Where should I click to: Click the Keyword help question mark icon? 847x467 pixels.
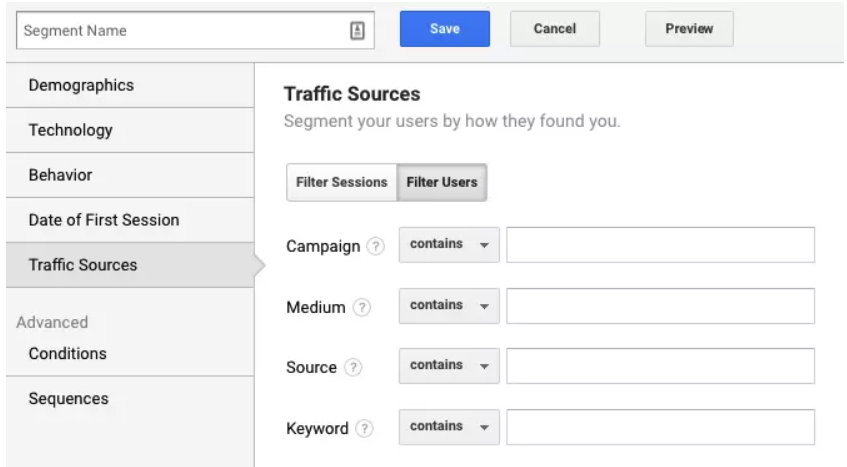(365, 428)
